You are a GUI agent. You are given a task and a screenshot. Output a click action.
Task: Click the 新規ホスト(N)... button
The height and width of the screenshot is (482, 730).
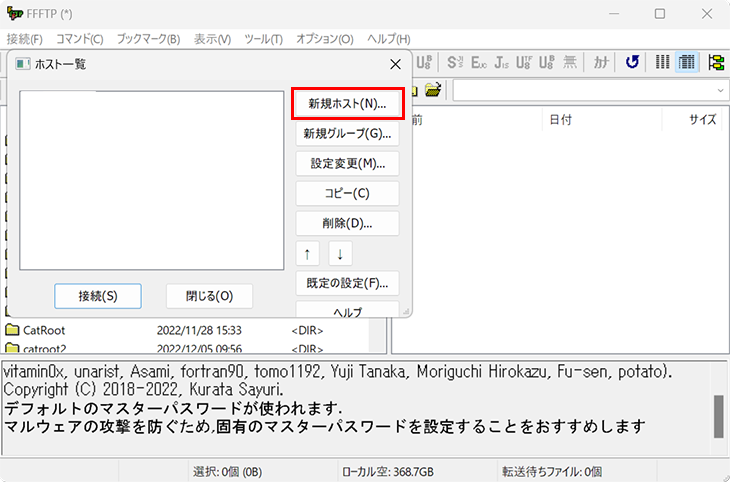(x=347, y=103)
